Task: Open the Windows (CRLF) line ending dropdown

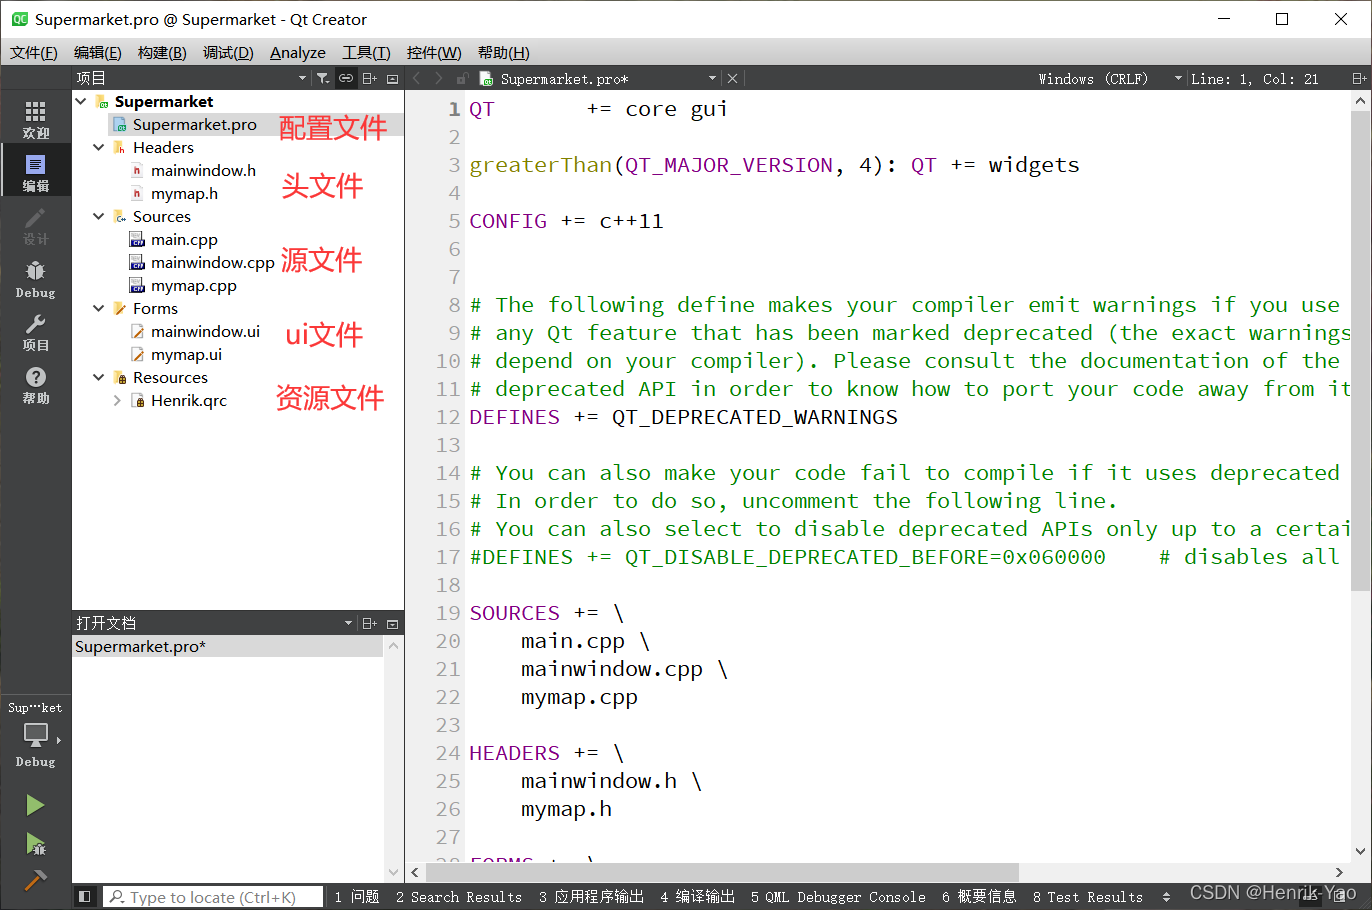Action: [1110, 78]
